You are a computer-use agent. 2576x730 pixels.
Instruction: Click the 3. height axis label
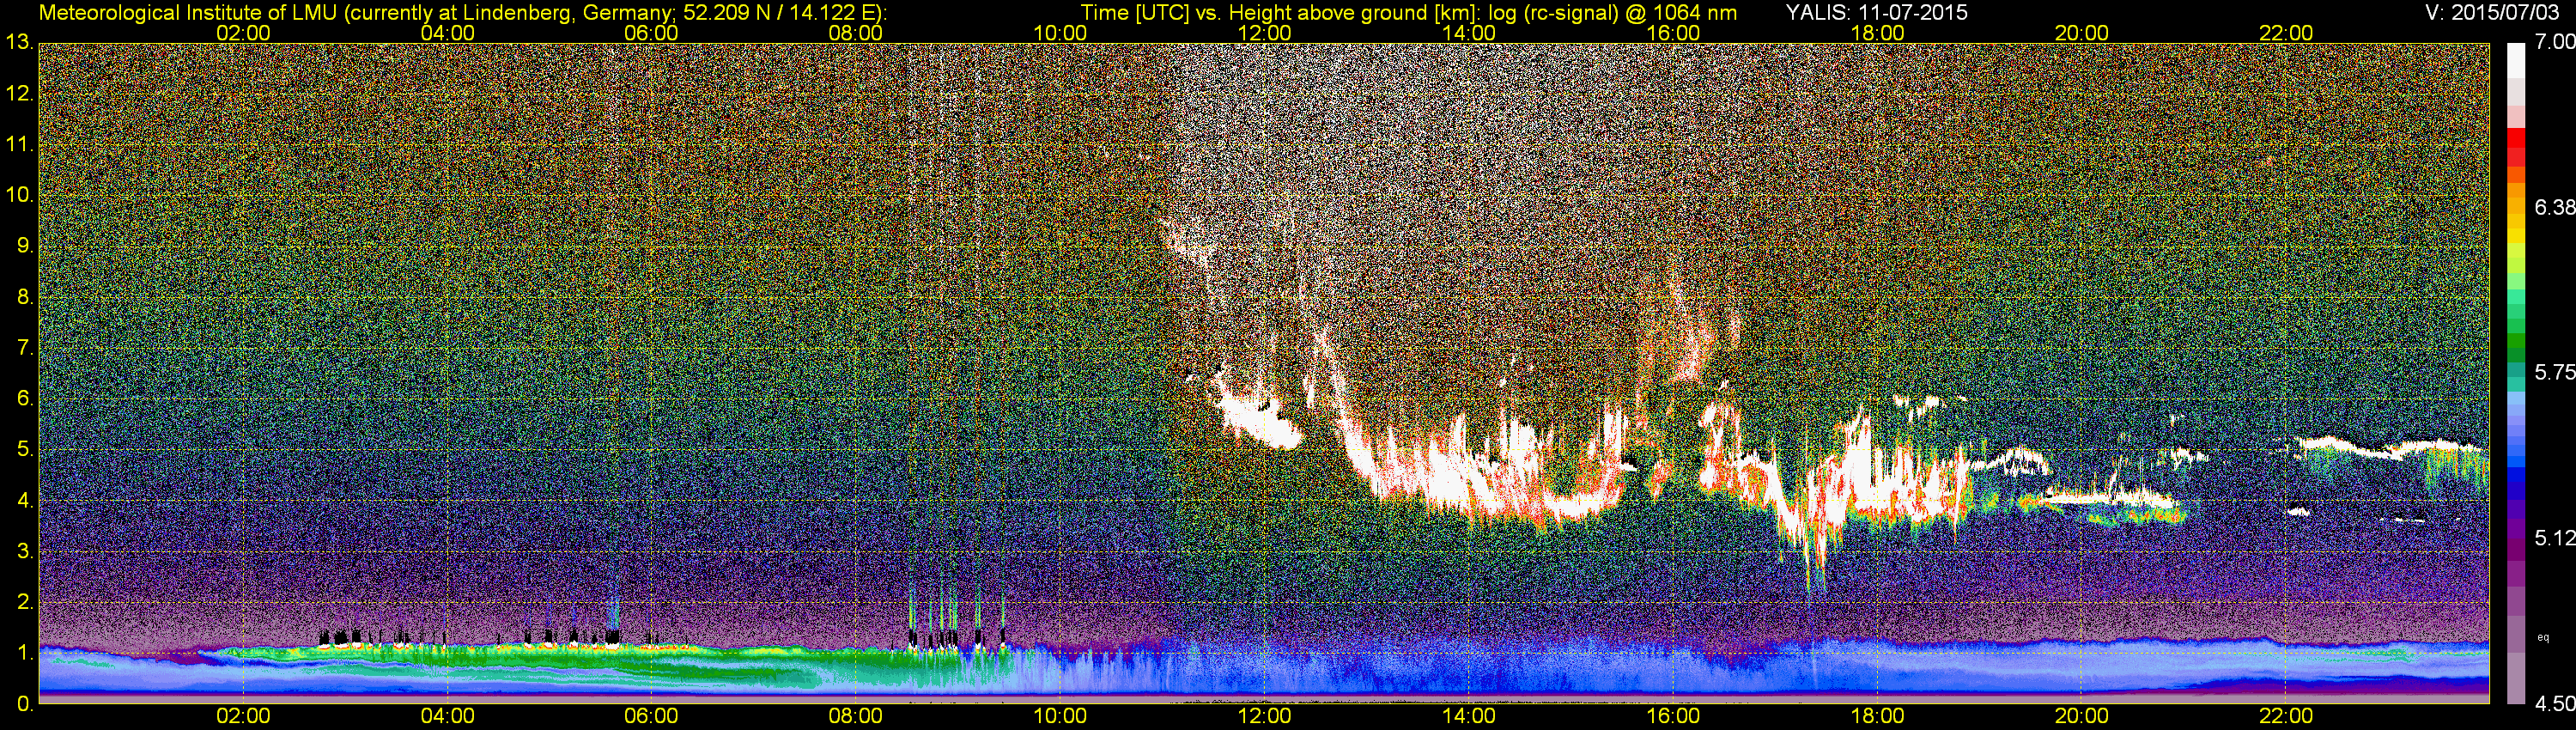[25, 551]
